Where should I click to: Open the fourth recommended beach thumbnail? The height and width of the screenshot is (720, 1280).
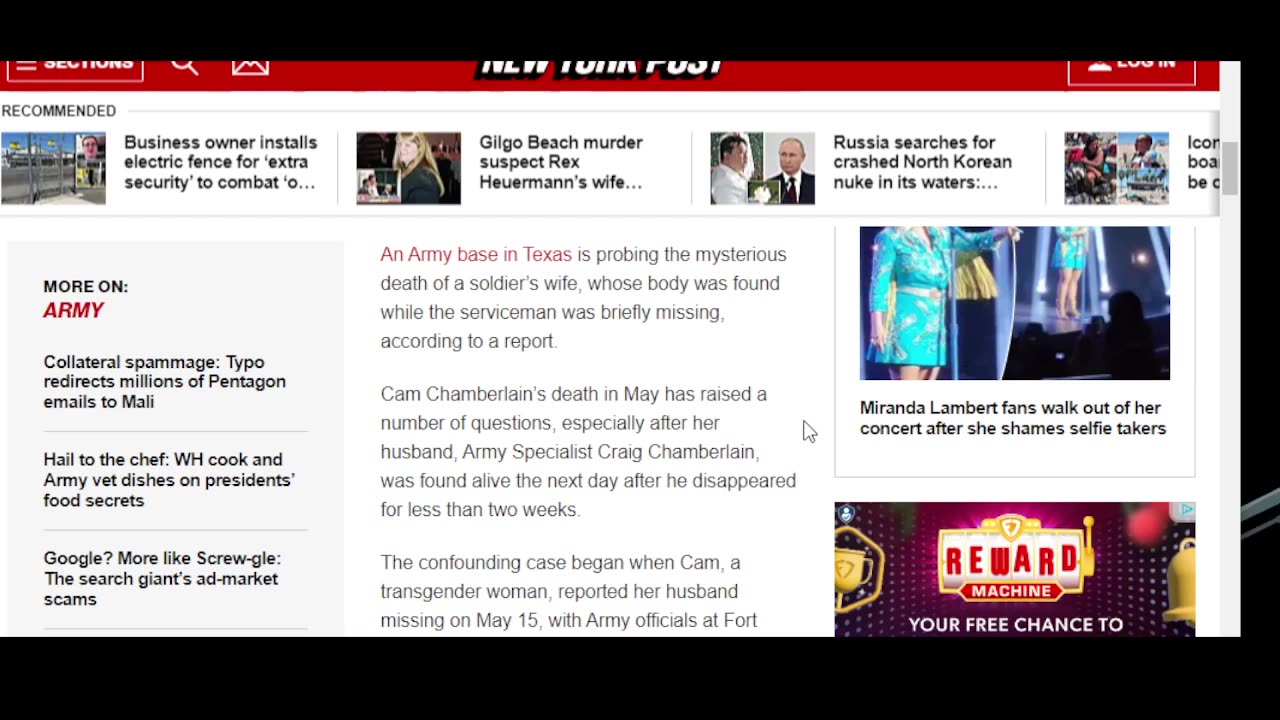[x=1116, y=168]
